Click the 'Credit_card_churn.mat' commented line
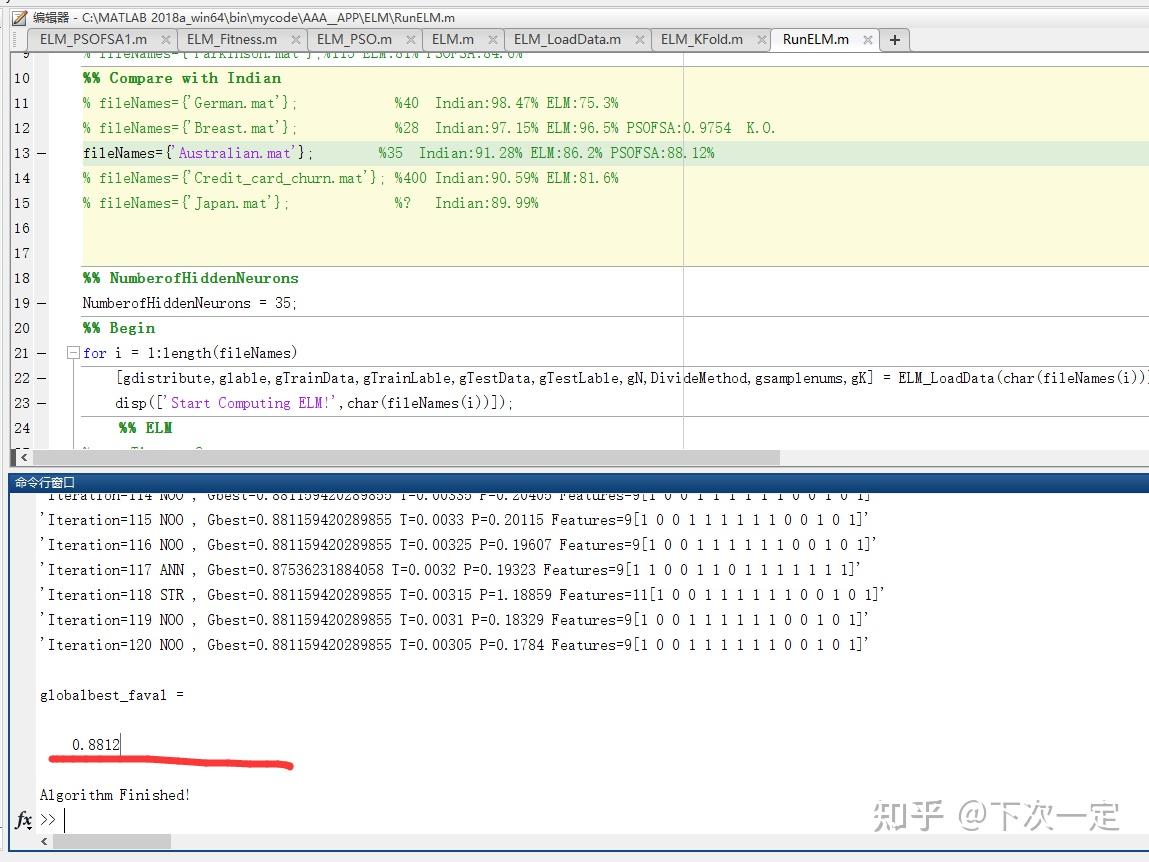1149x862 pixels. [x=350, y=178]
